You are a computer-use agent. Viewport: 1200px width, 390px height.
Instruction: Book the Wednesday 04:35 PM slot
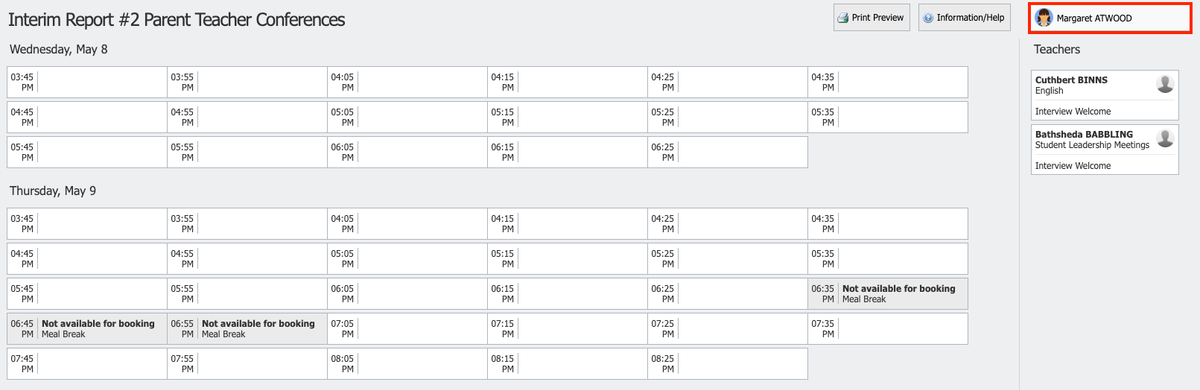888,82
